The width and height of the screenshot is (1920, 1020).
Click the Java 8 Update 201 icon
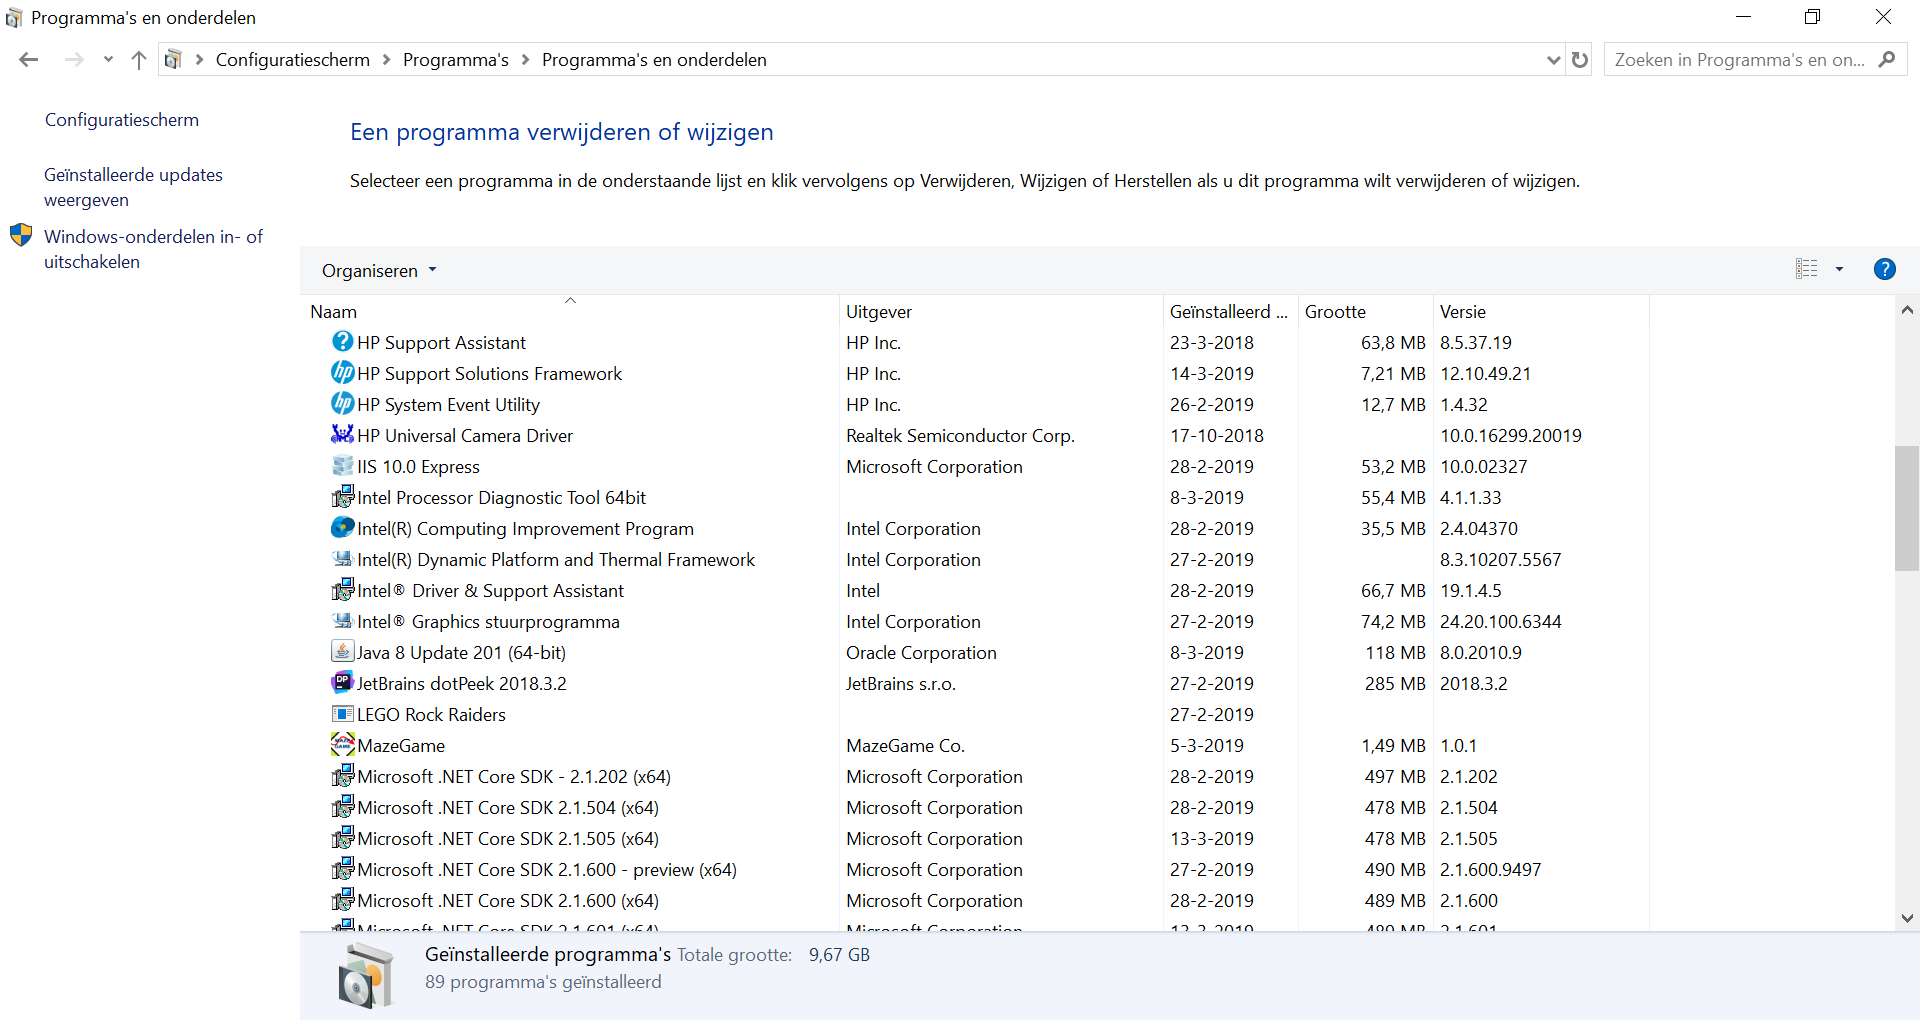pos(342,652)
